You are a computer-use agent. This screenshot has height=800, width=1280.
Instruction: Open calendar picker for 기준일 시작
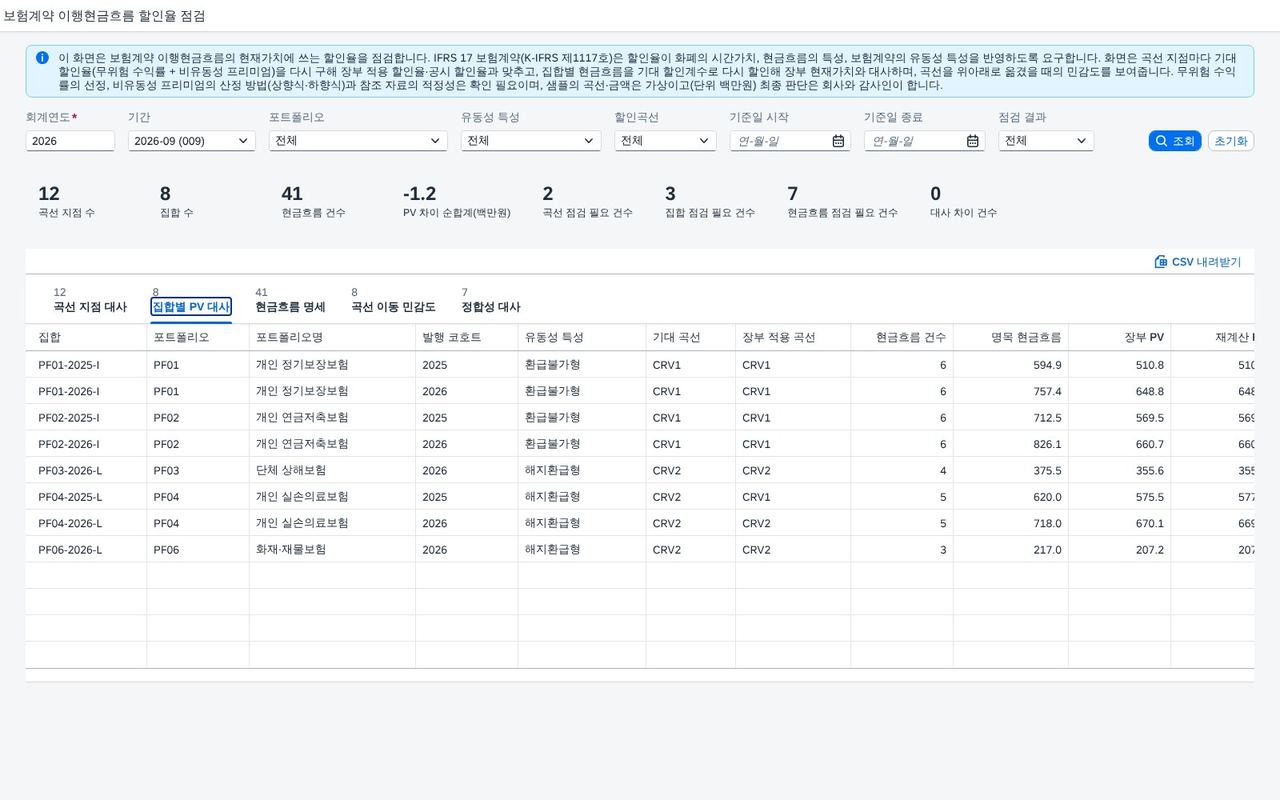click(x=838, y=141)
